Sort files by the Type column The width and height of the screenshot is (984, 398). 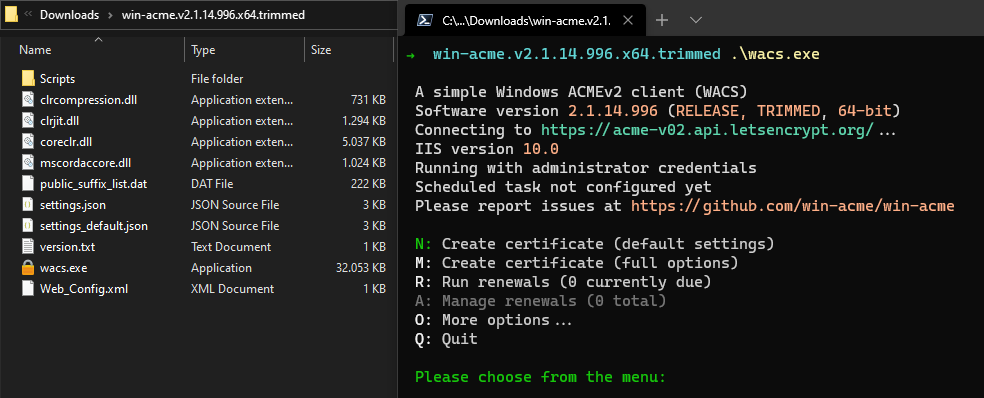[x=203, y=50]
